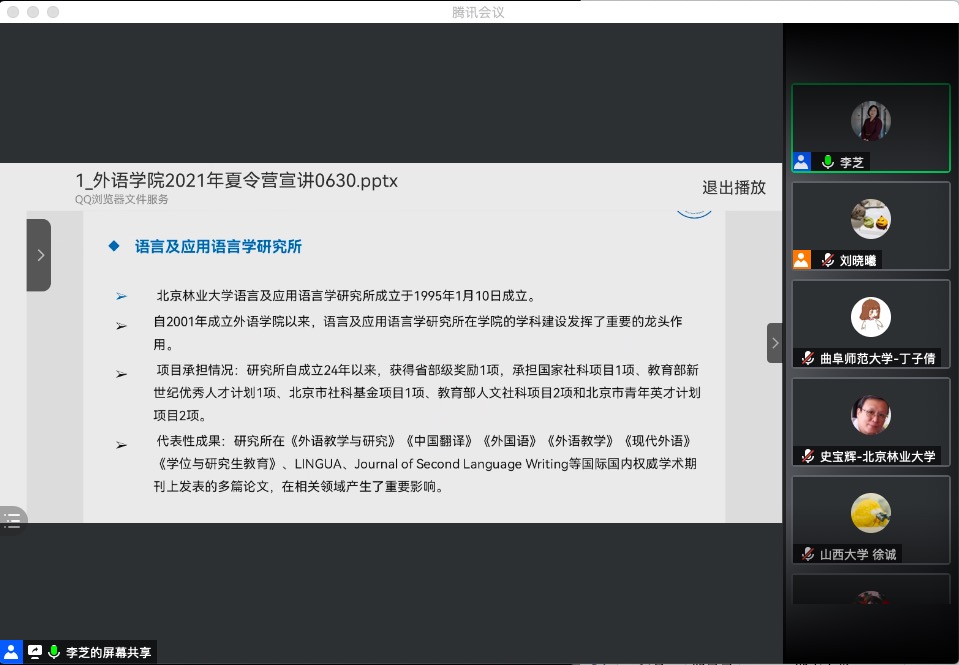
Task: Click the green microphone icon next to 李芝
Action: point(828,162)
